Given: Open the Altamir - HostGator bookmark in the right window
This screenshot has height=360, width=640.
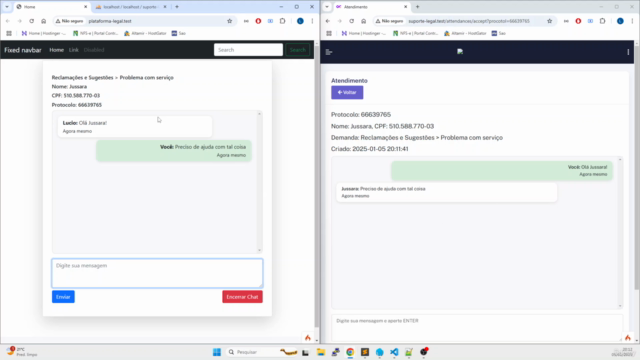Looking at the screenshot, I should [x=465, y=33].
